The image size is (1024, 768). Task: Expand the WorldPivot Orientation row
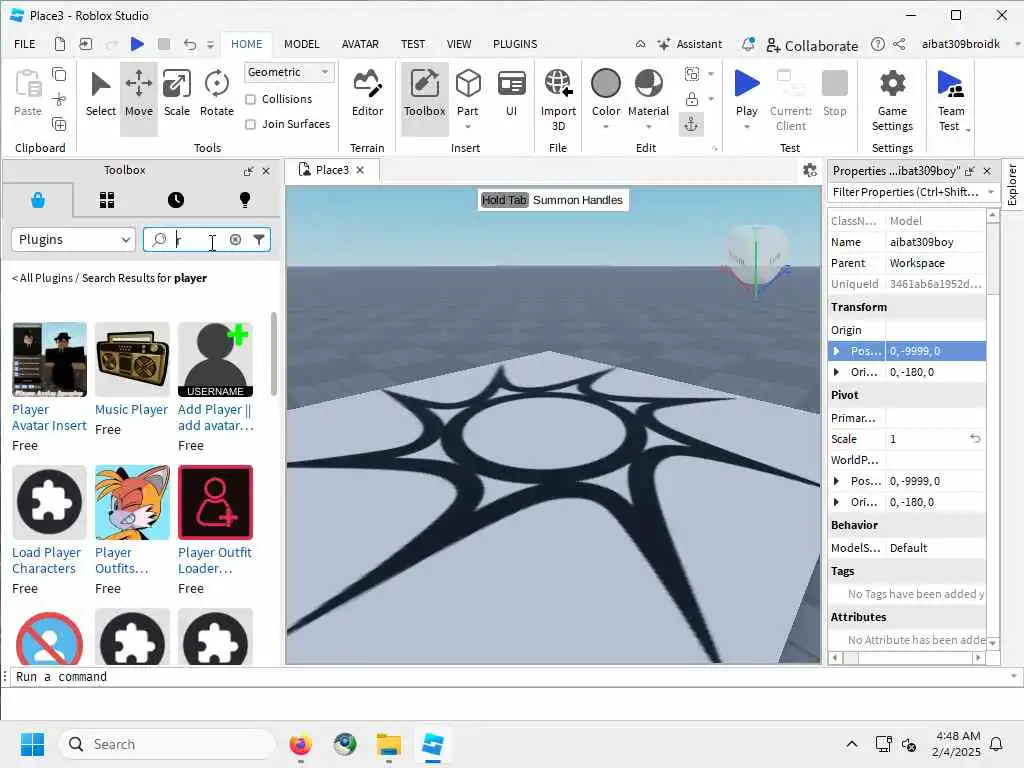tap(836, 502)
